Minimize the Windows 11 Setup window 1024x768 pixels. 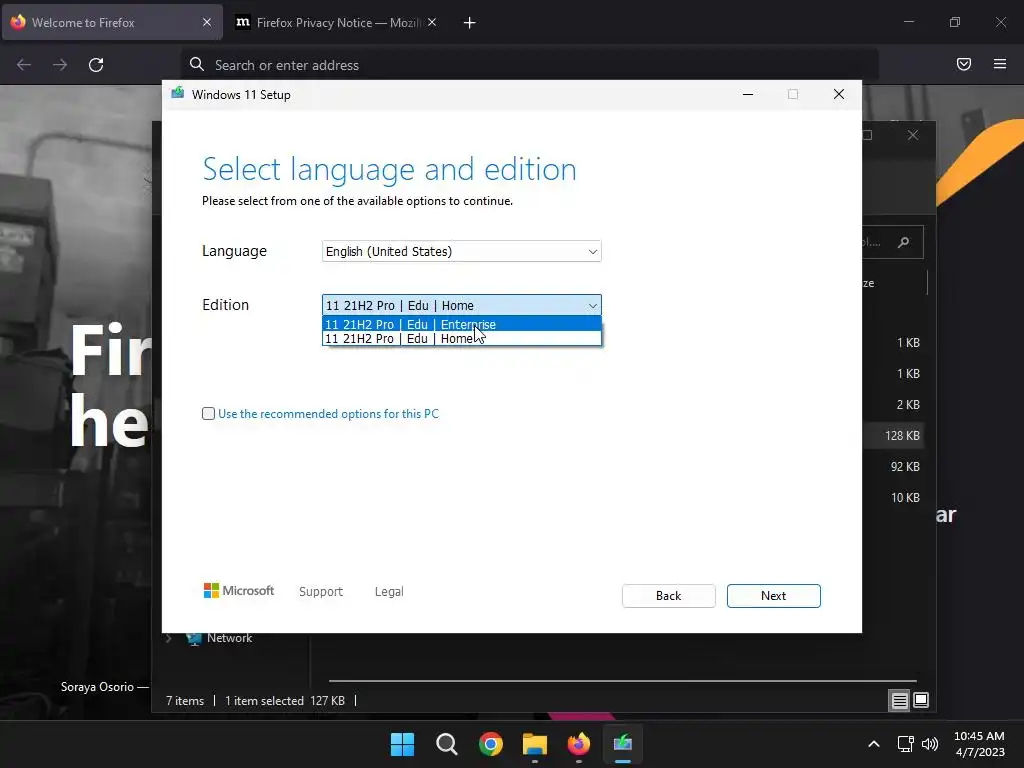(x=748, y=95)
